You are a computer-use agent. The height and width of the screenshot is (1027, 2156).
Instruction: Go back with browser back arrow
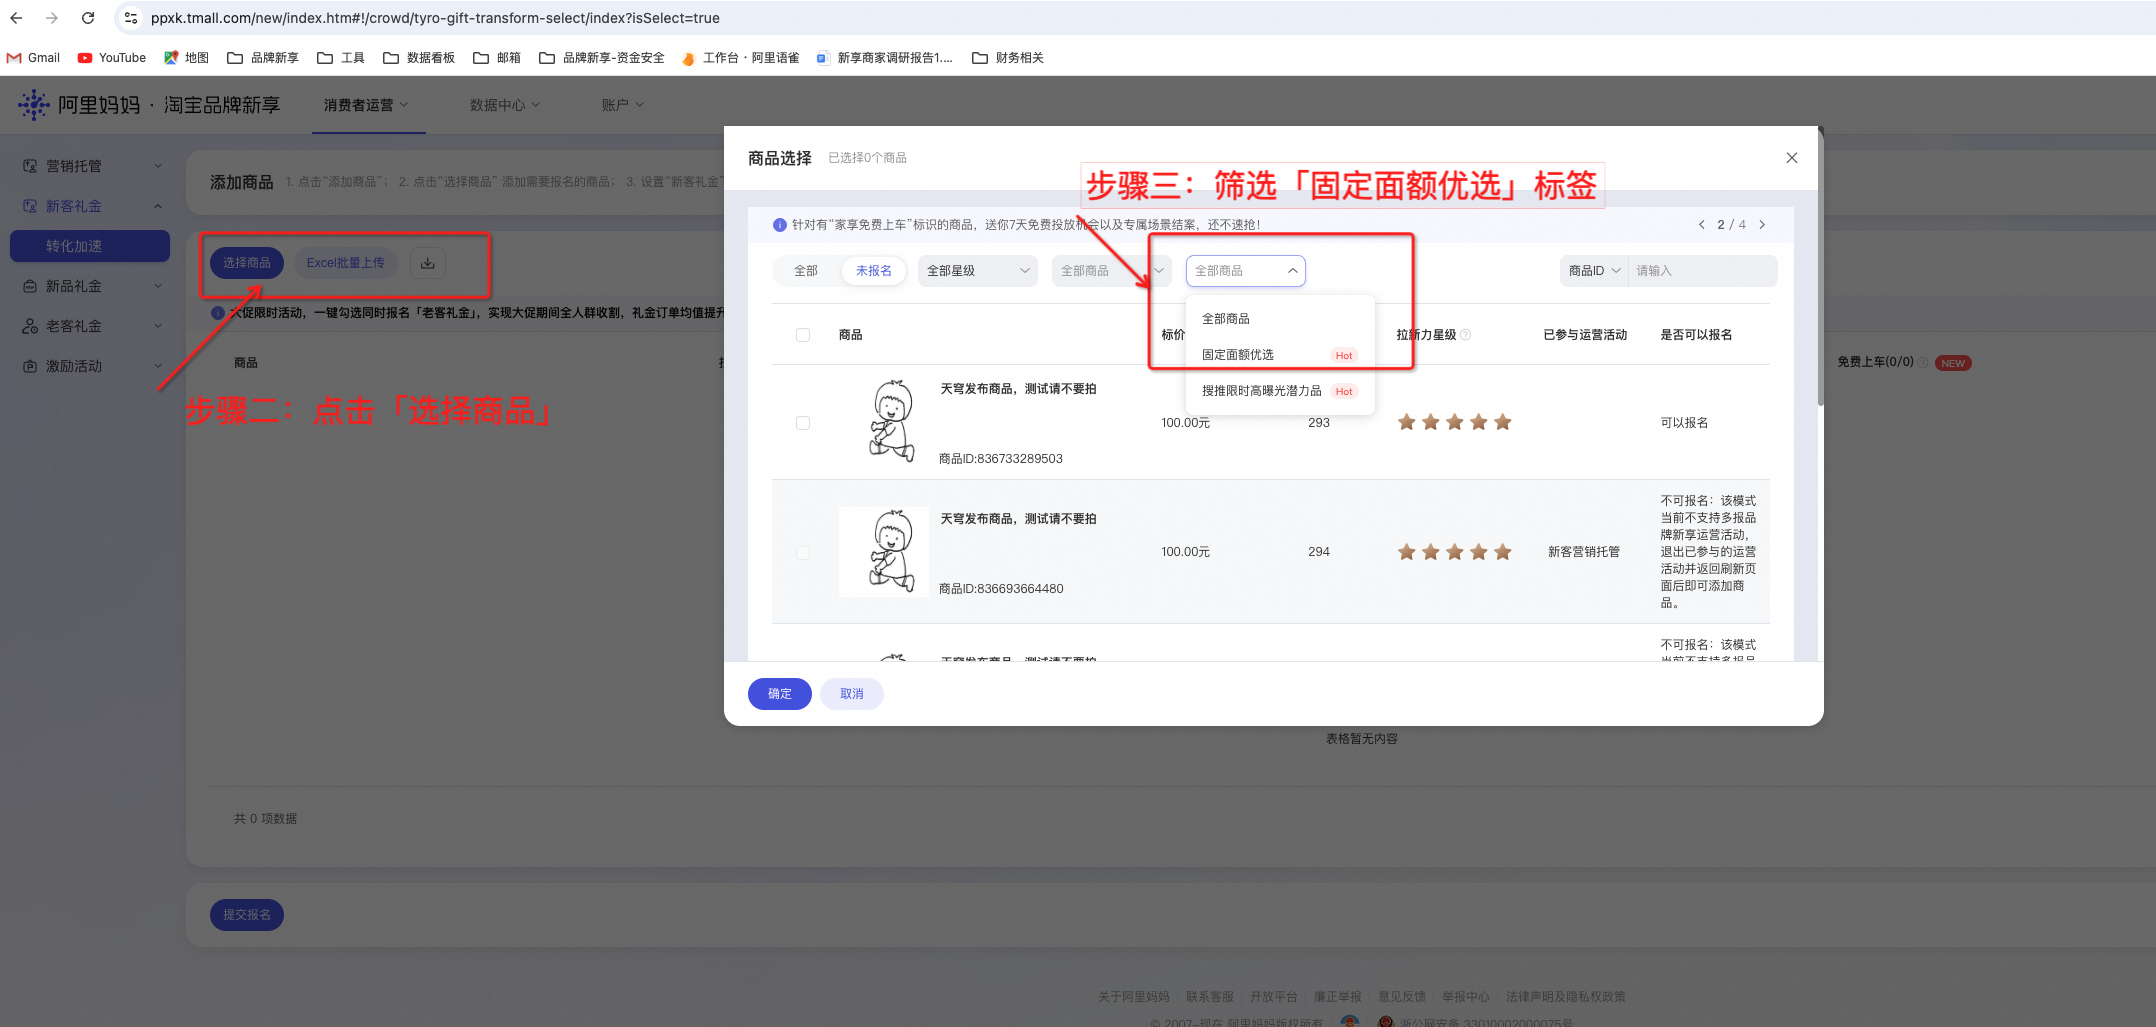[16, 18]
